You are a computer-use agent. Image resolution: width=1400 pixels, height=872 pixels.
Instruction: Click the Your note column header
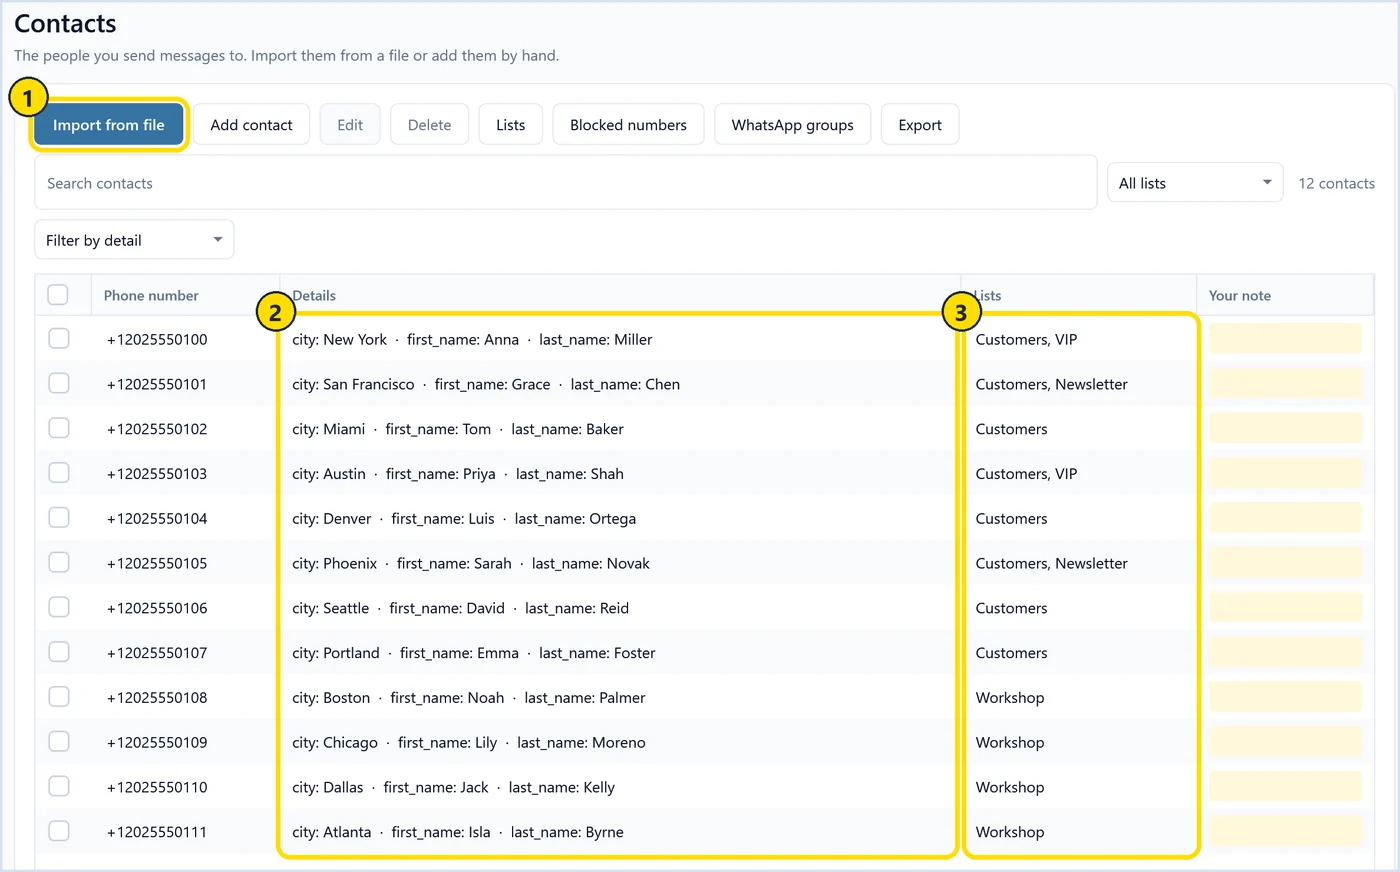click(1240, 296)
